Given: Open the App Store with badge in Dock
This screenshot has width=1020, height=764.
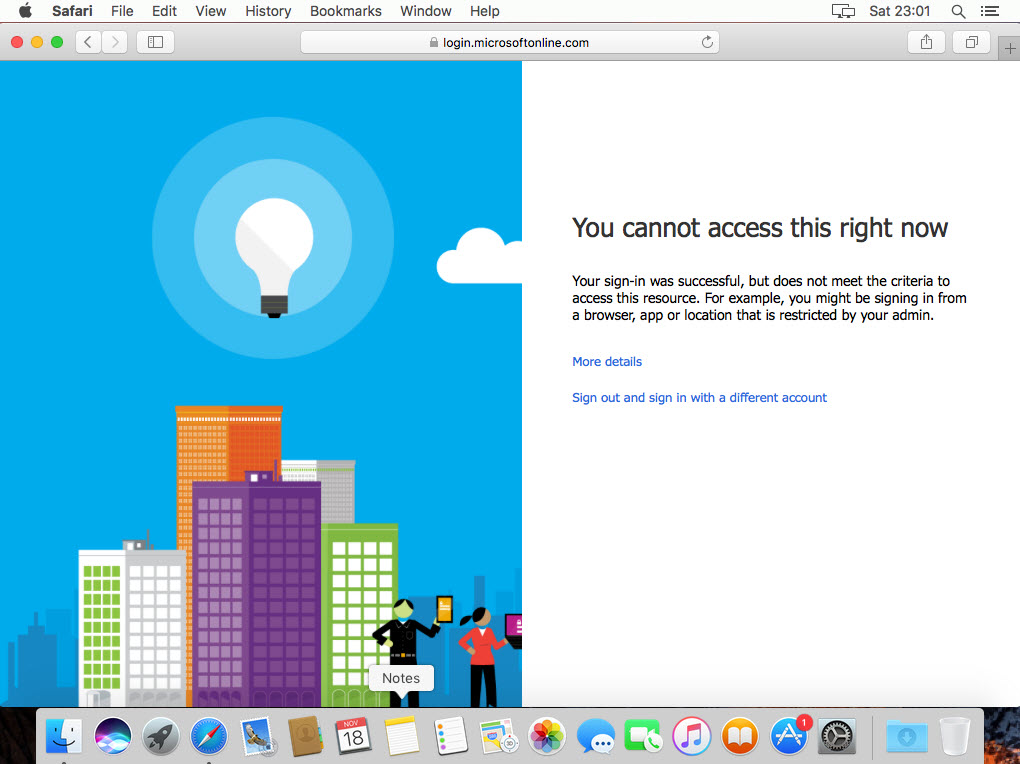Looking at the screenshot, I should pyautogui.click(x=789, y=737).
